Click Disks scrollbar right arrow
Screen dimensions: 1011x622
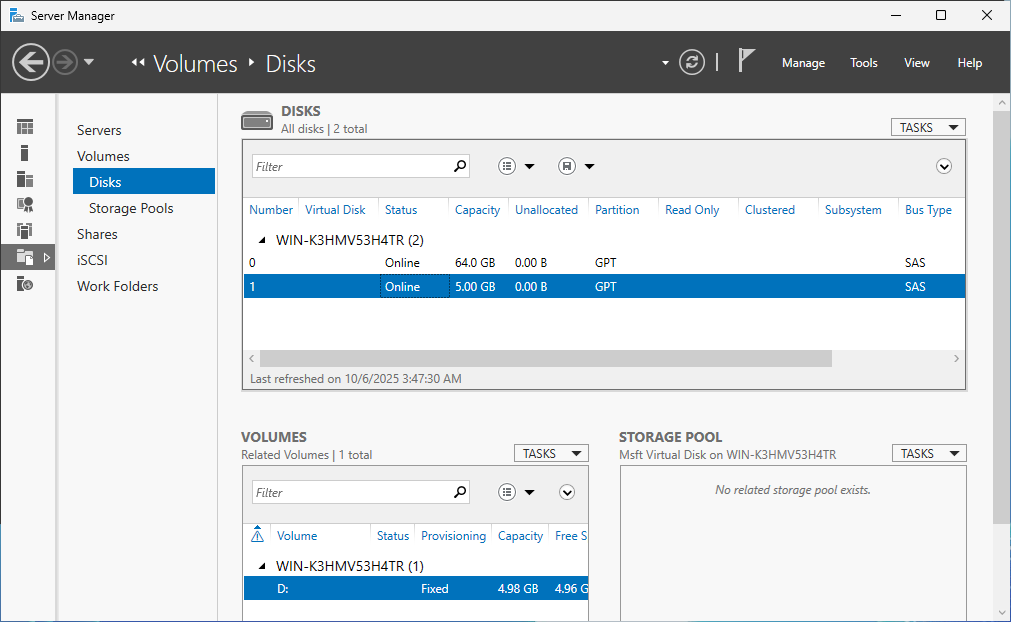956,358
